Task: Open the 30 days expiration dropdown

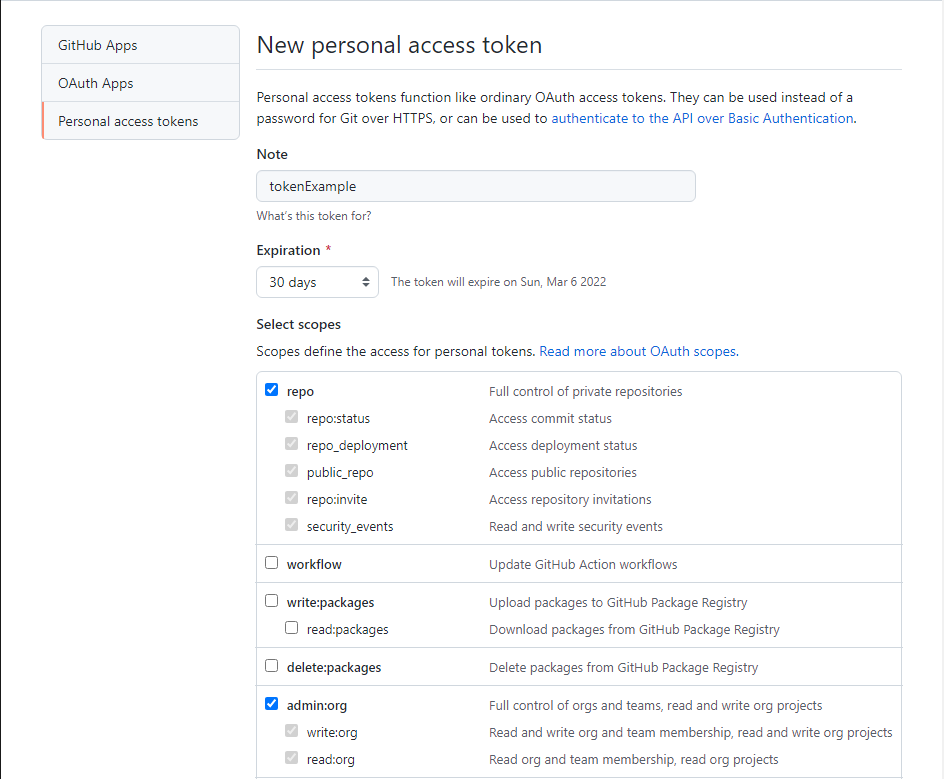Action: (x=317, y=282)
